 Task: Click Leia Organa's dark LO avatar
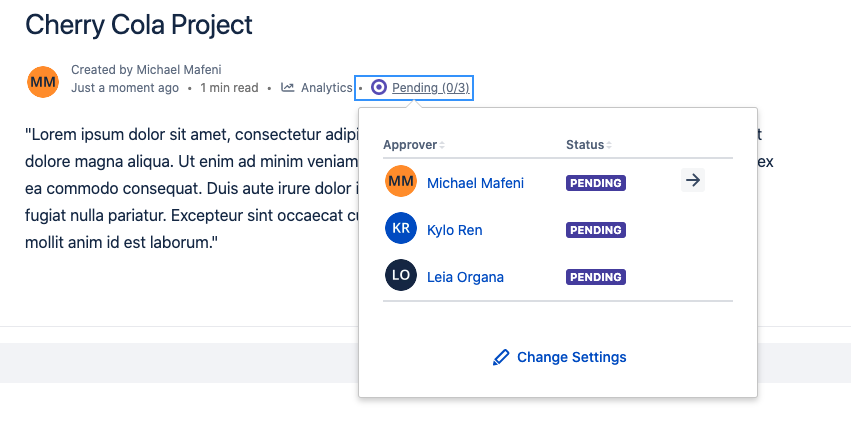(400, 276)
